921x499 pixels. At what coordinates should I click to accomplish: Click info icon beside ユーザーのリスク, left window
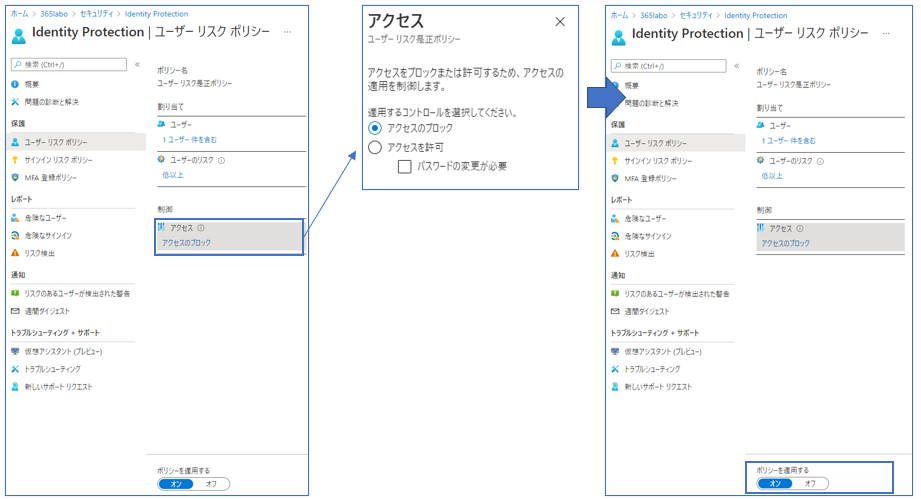pos(221,160)
